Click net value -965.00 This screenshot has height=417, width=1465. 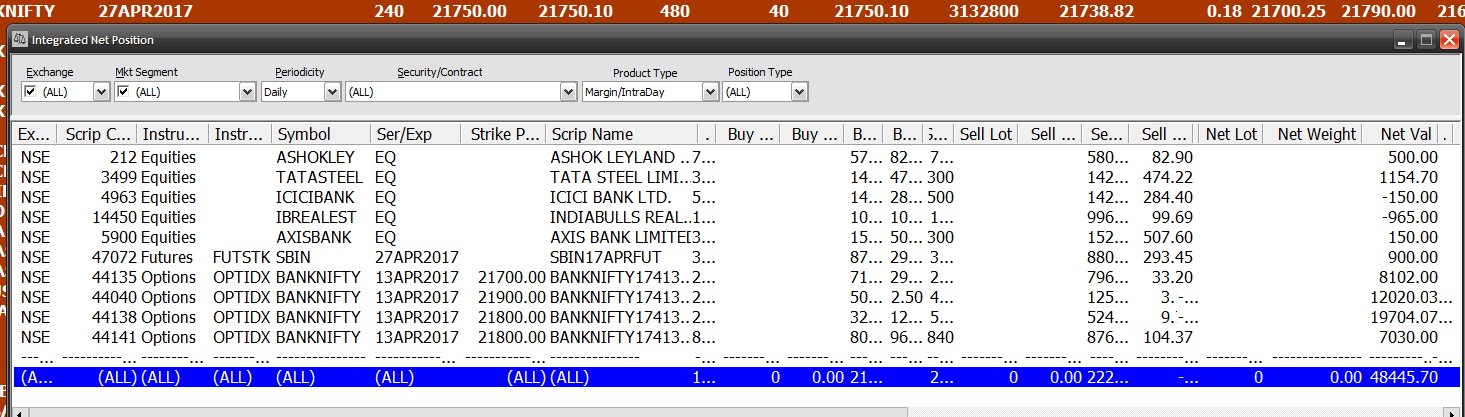pyautogui.click(x=1409, y=217)
